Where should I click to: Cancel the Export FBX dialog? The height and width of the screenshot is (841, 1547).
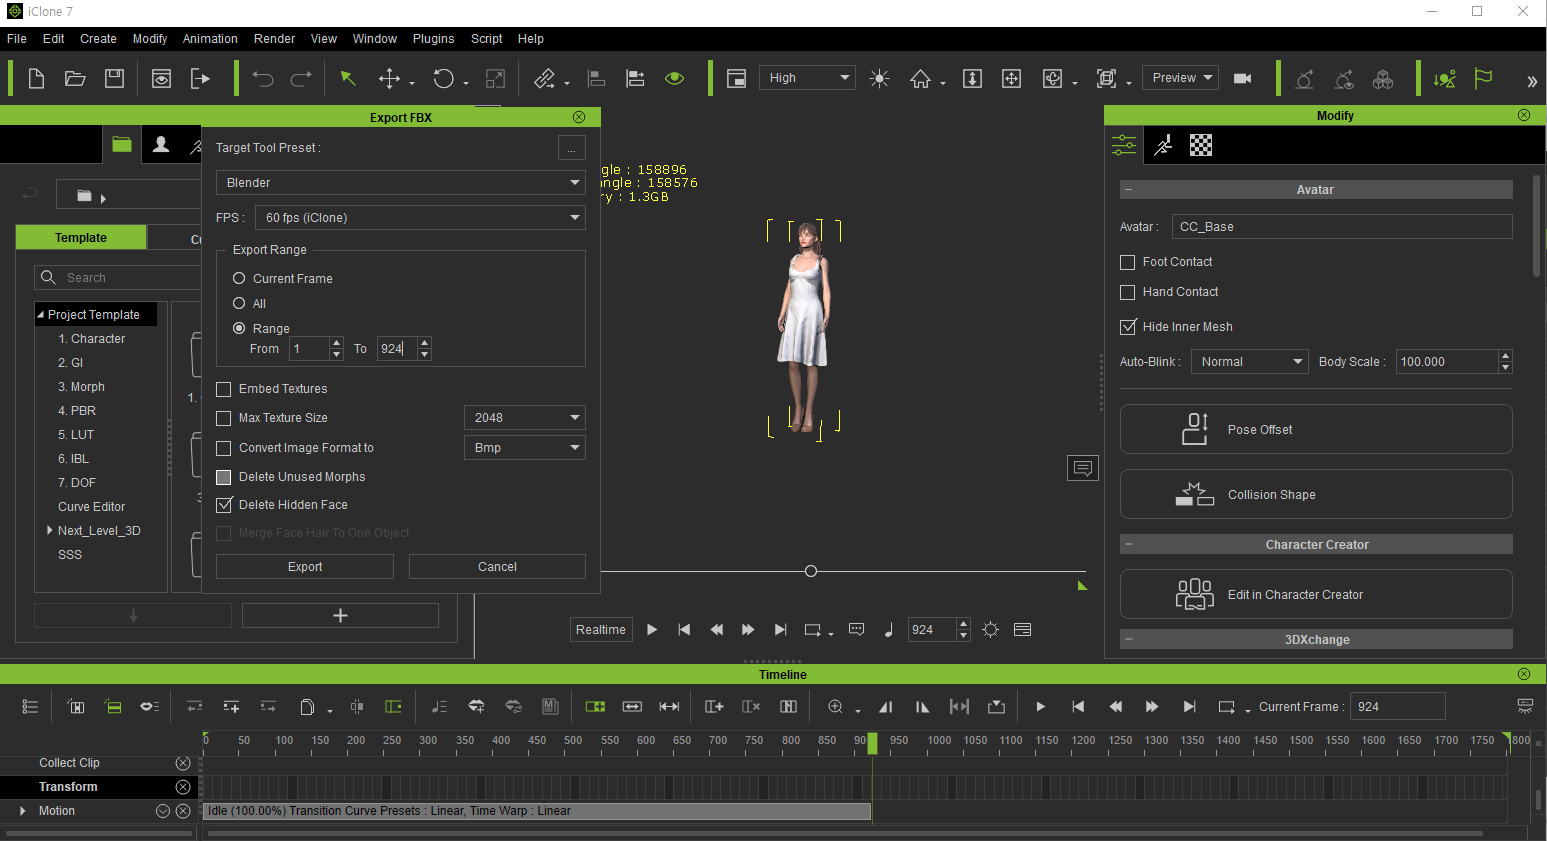tap(497, 566)
